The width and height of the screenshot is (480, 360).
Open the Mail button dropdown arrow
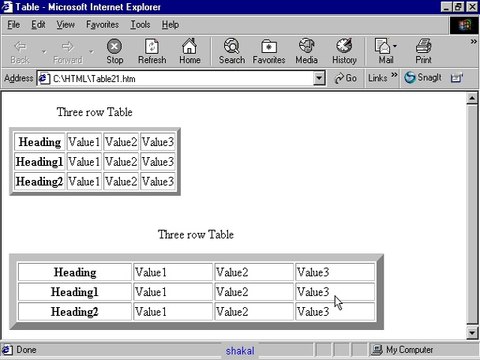395,46
